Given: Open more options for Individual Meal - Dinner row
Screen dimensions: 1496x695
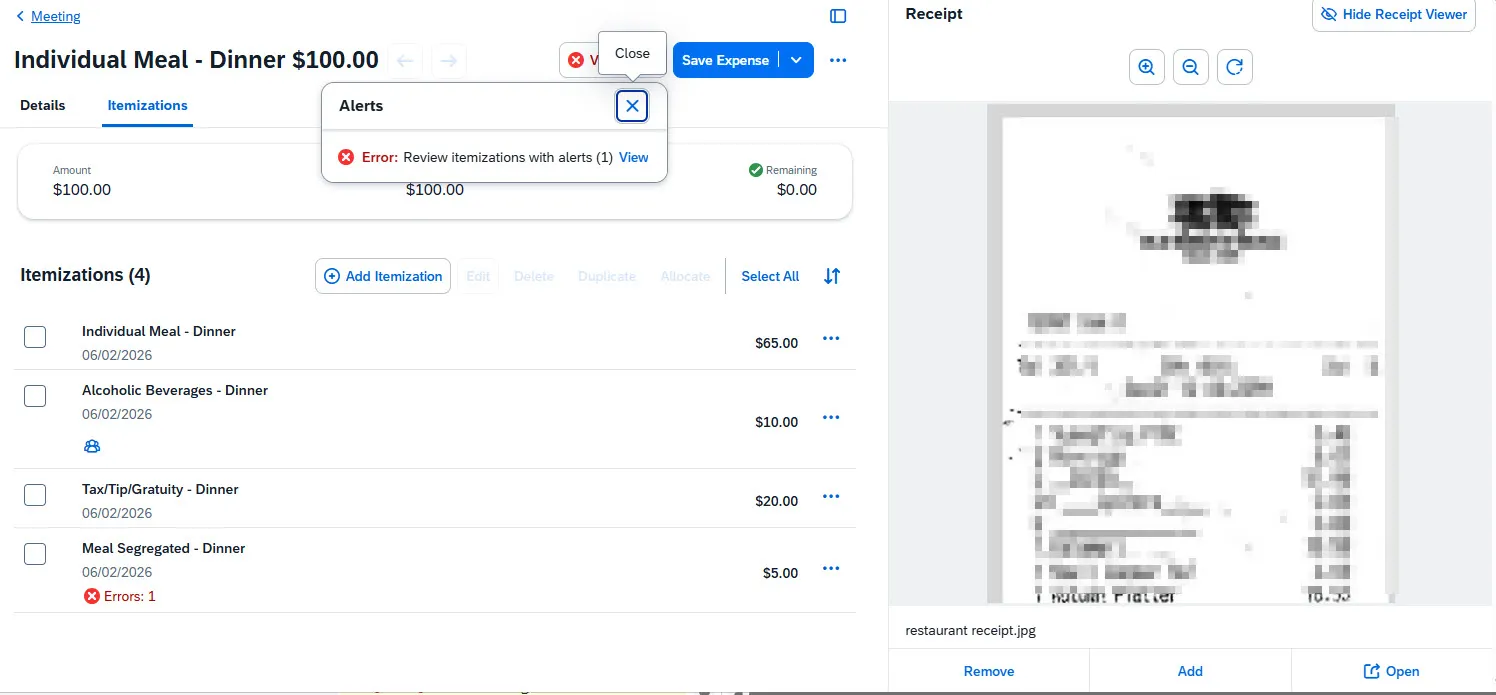Looking at the screenshot, I should click(x=831, y=339).
